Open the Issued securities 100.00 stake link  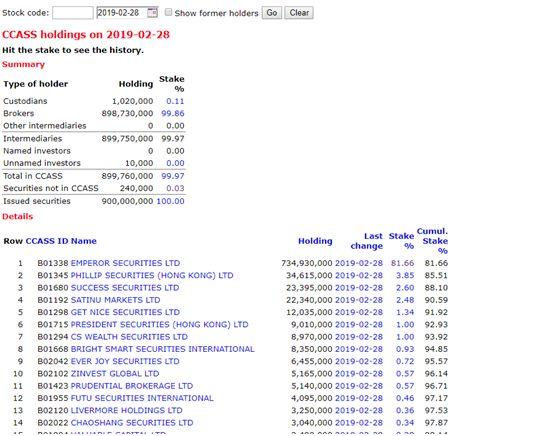point(170,201)
